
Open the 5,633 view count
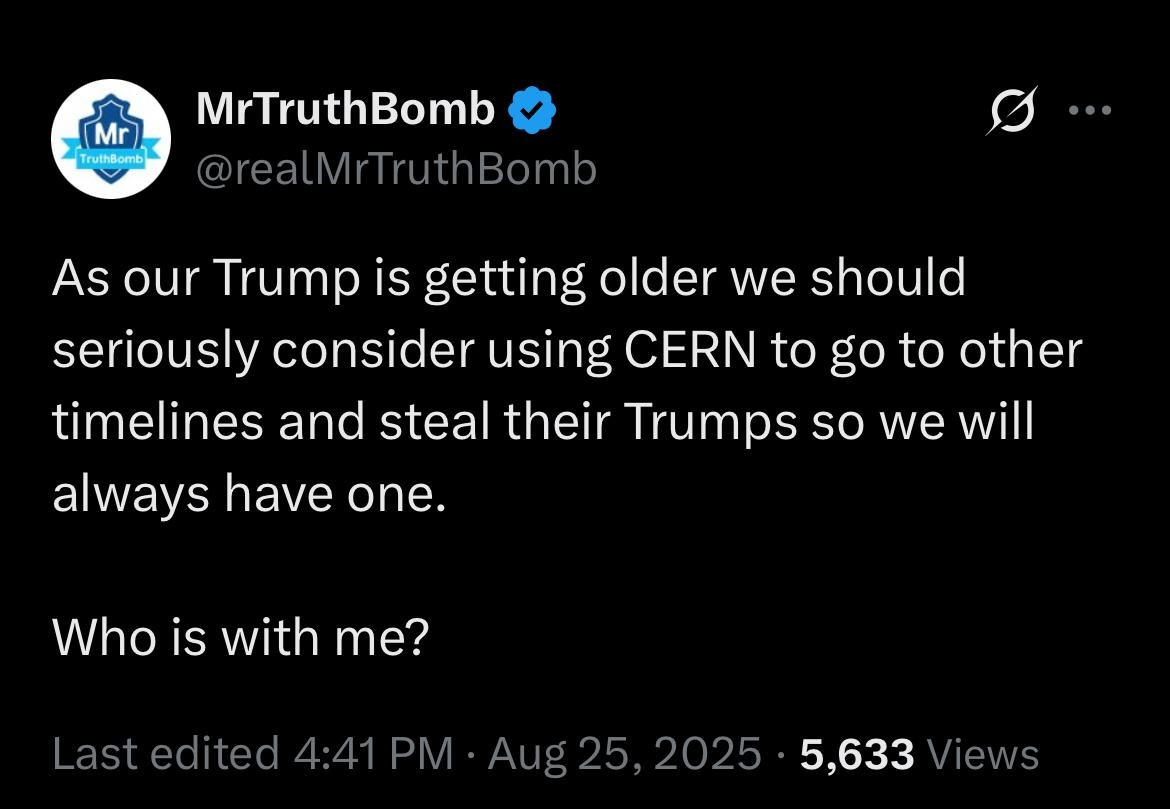pyautogui.click(x=857, y=754)
